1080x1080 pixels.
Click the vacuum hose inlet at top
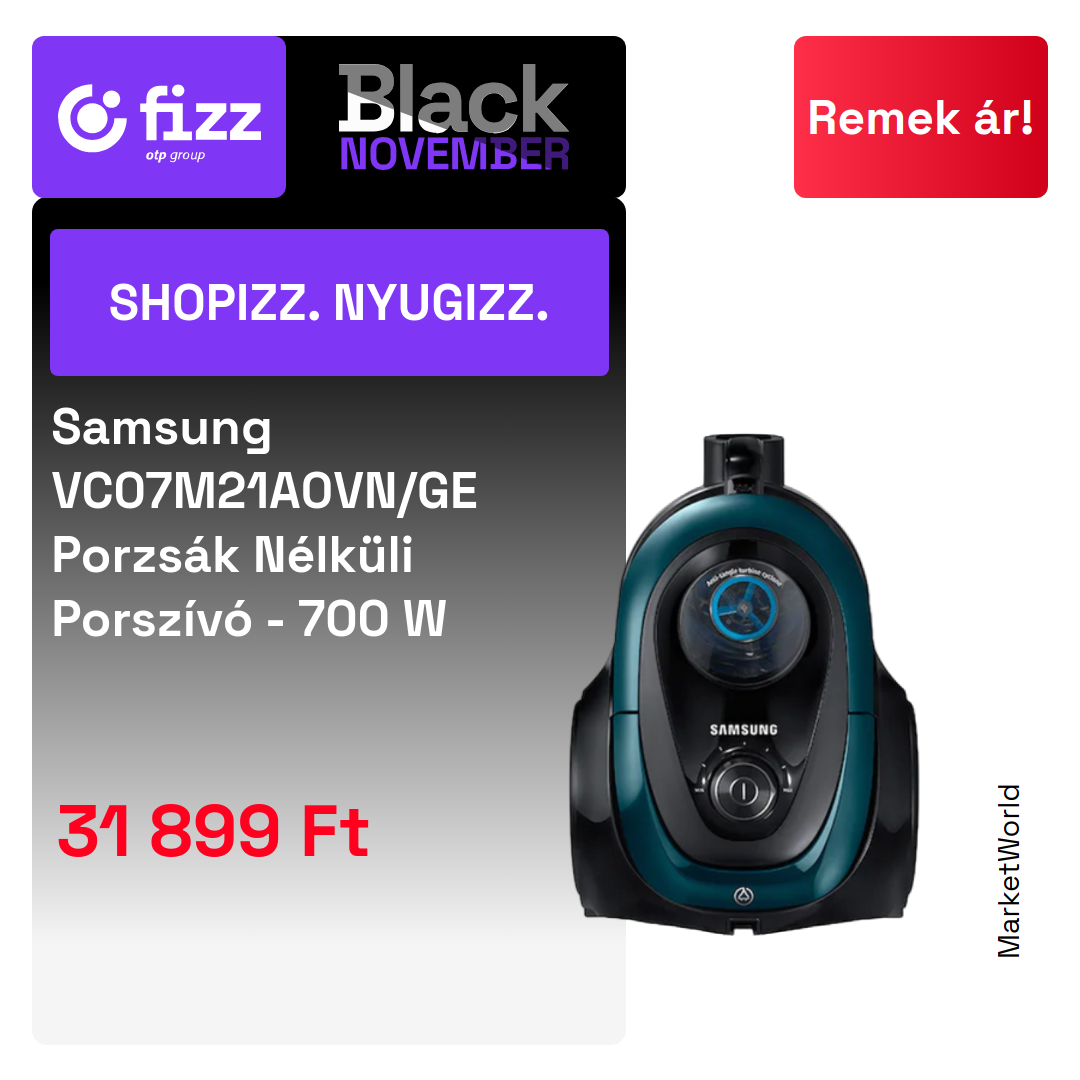[x=744, y=457]
